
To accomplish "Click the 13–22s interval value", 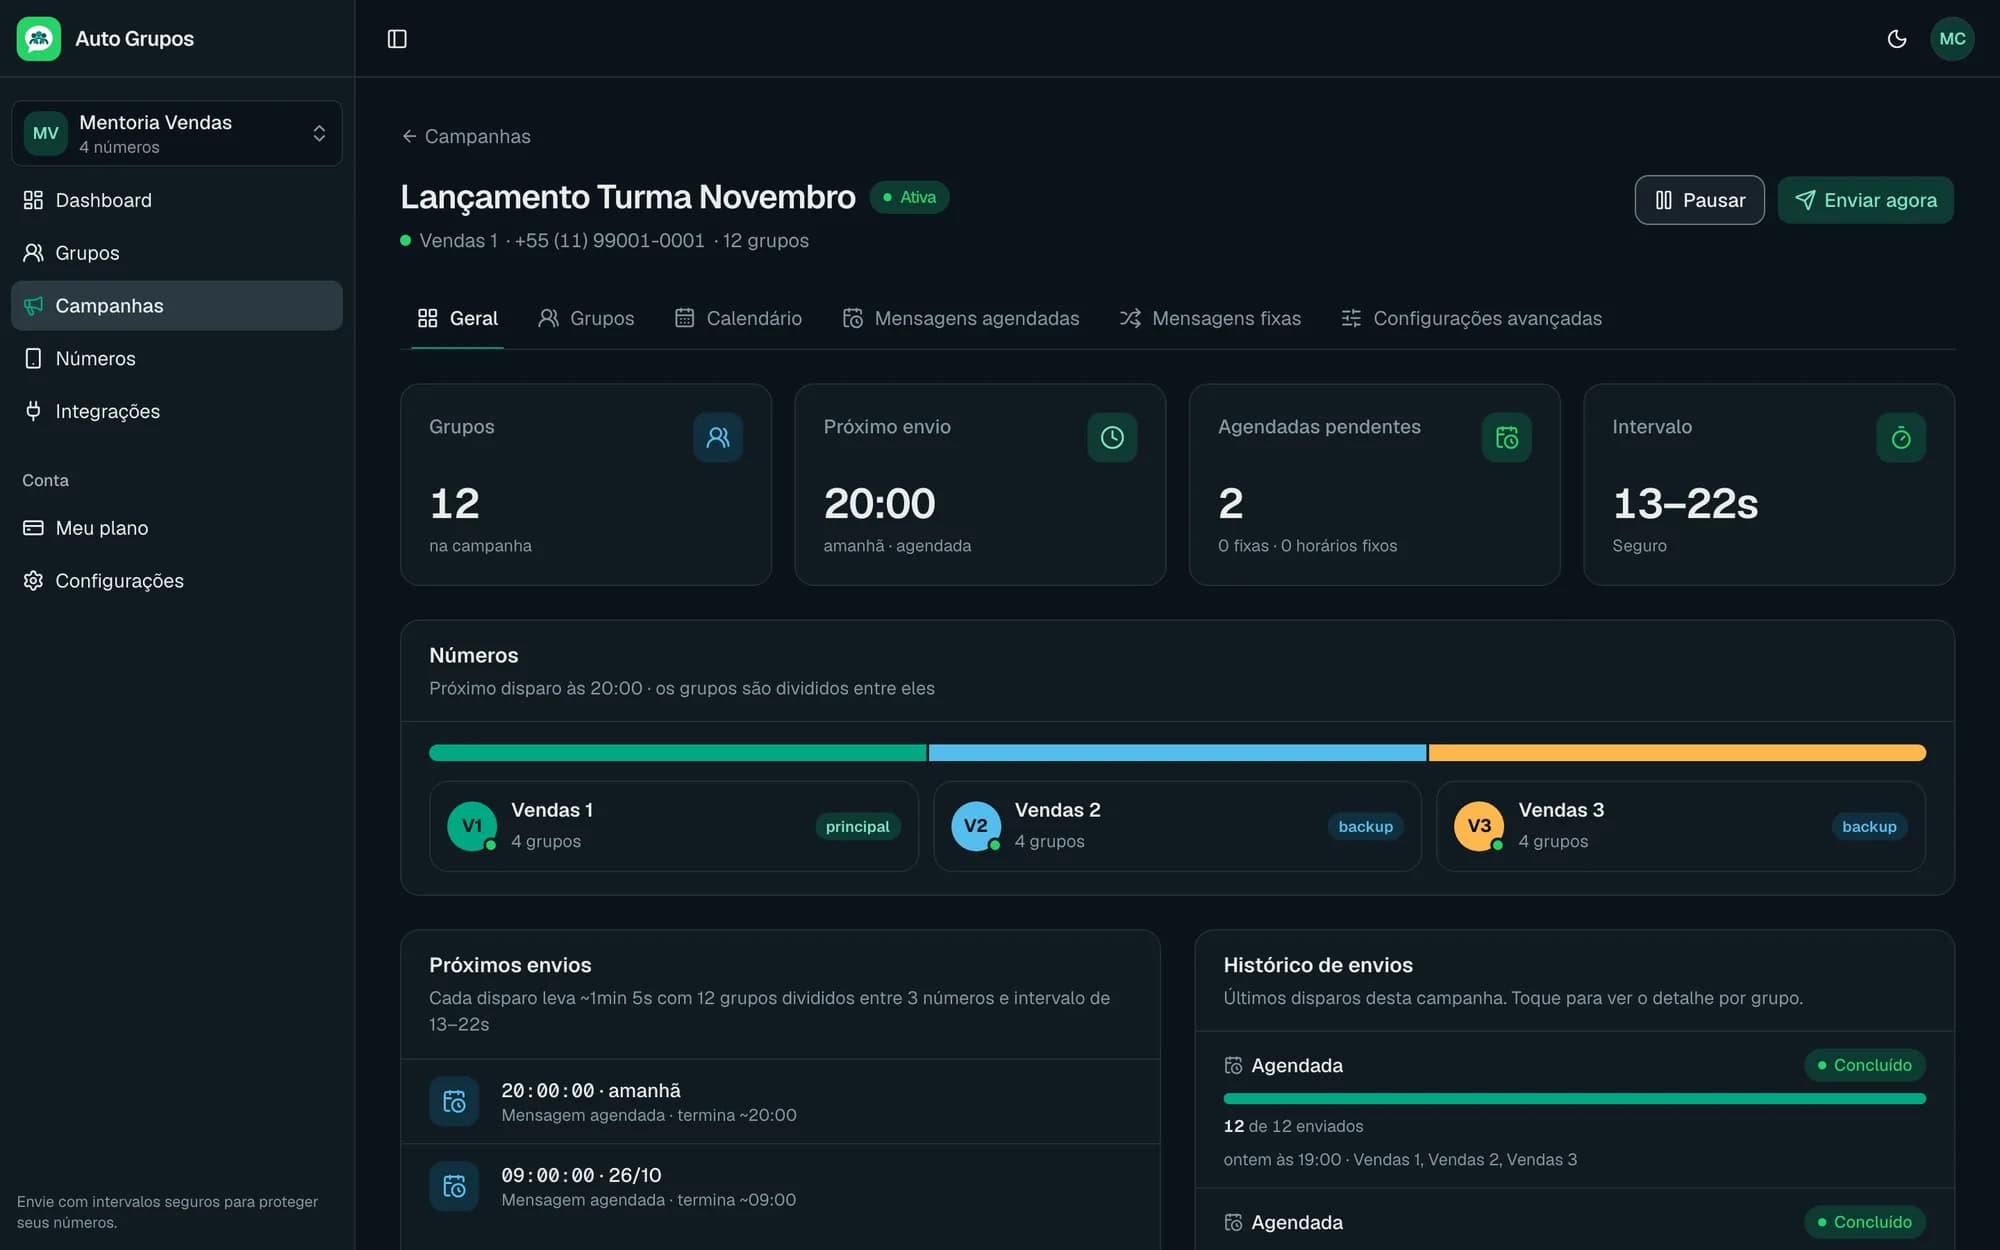I will click(1685, 503).
